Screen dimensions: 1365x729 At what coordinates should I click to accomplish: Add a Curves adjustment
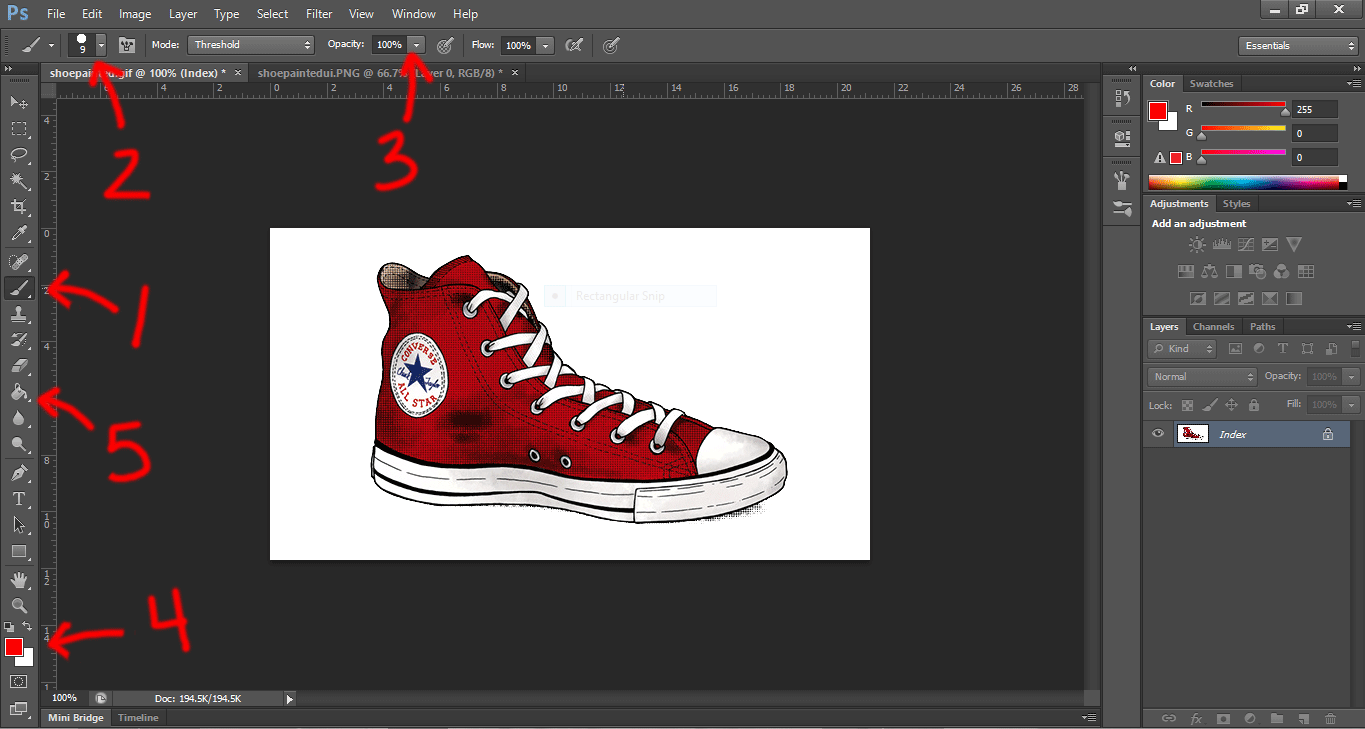[1245, 244]
